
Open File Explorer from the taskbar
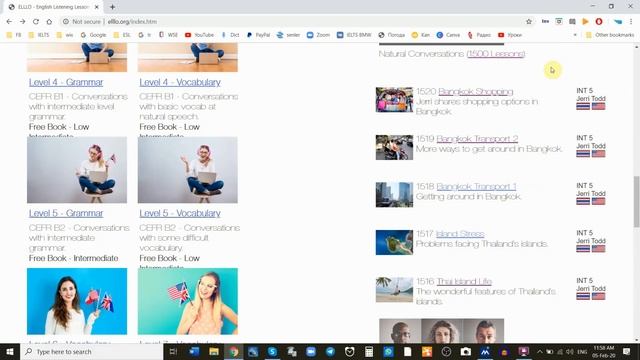click(213, 351)
